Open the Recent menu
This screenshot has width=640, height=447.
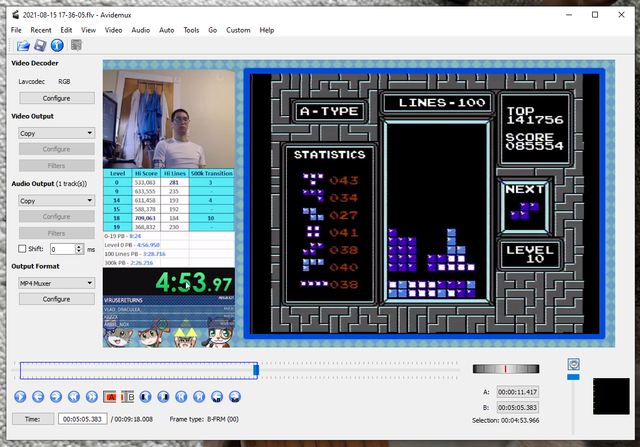point(41,30)
